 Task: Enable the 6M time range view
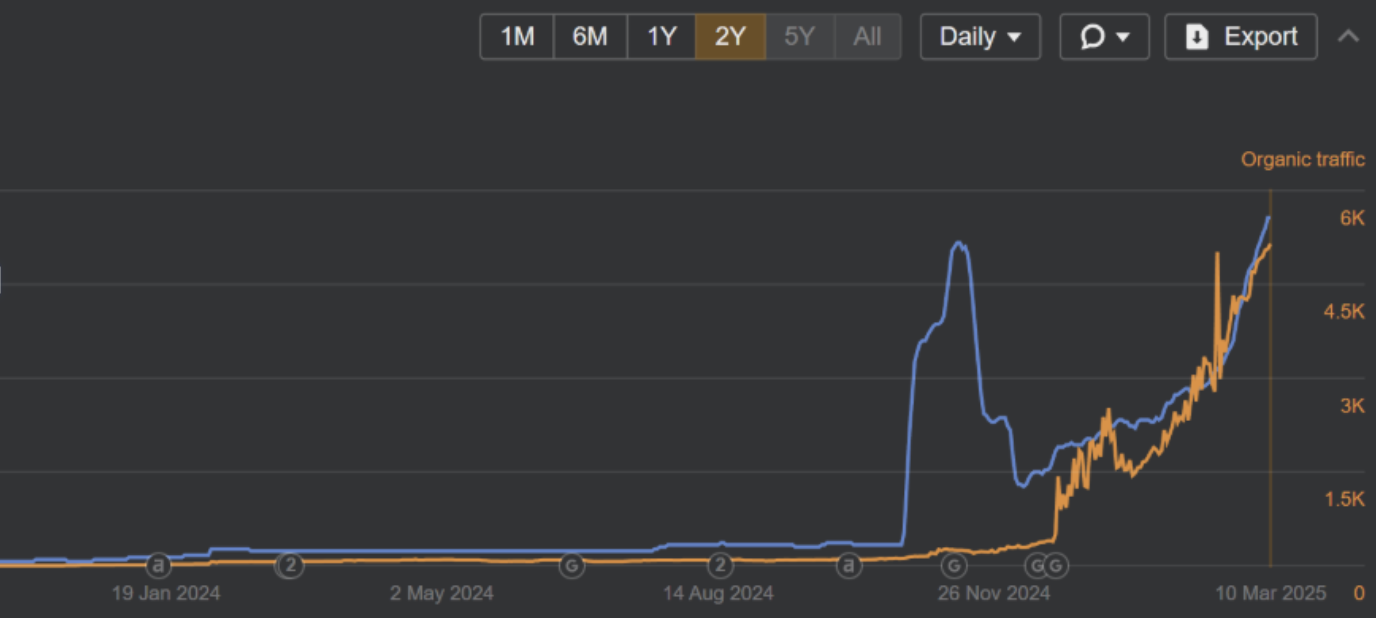pyautogui.click(x=590, y=36)
